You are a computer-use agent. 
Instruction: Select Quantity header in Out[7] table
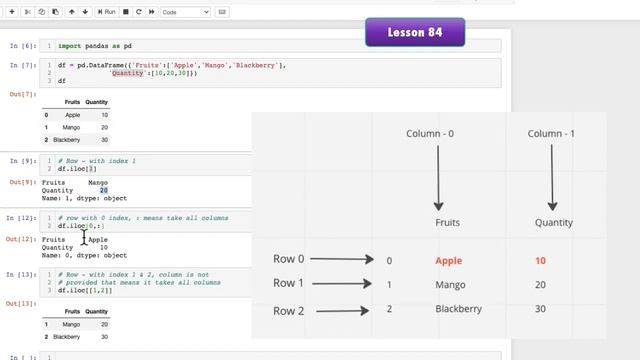[x=96, y=102]
